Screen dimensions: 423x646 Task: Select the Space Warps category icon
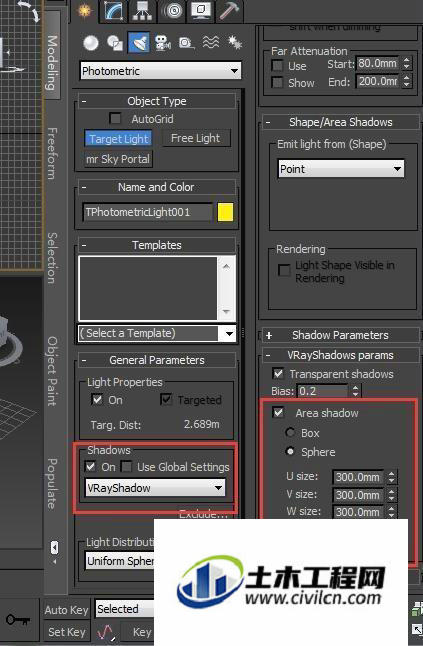211,43
